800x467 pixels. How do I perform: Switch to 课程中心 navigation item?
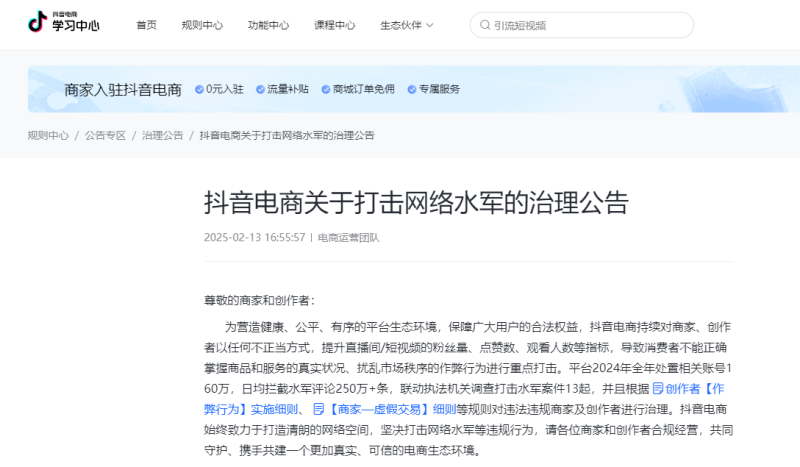tap(335, 25)
